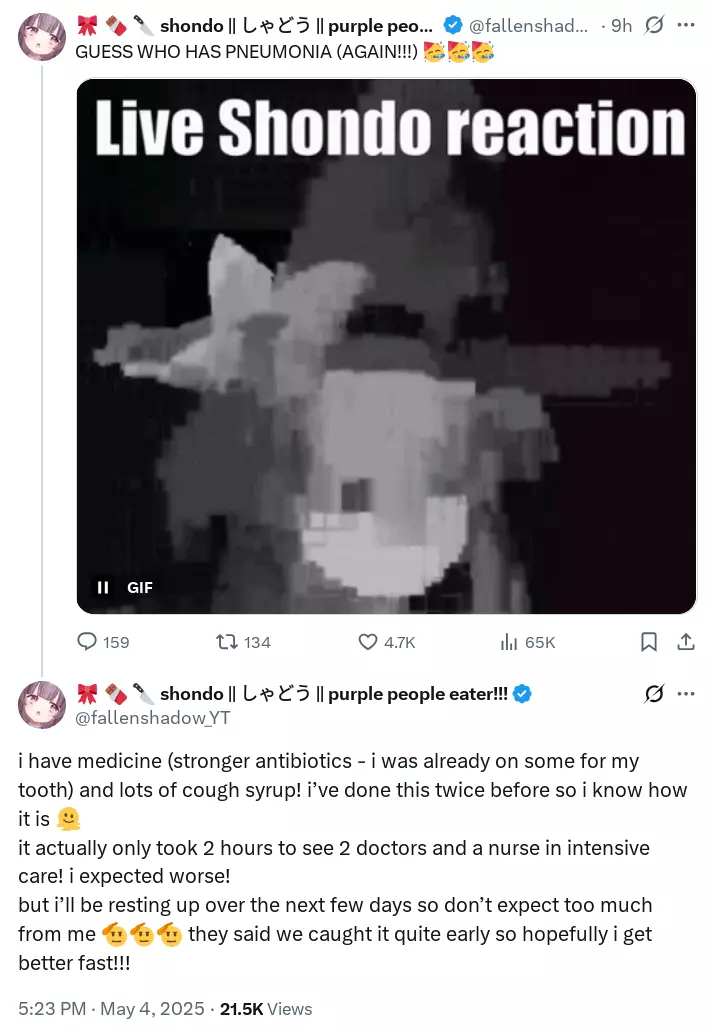The width and height of the screenshot is (714, 1030).
Task: Repost the pneumonia tweet with 134 reposts
Action: pyautogui.click(x=243, y=642)
